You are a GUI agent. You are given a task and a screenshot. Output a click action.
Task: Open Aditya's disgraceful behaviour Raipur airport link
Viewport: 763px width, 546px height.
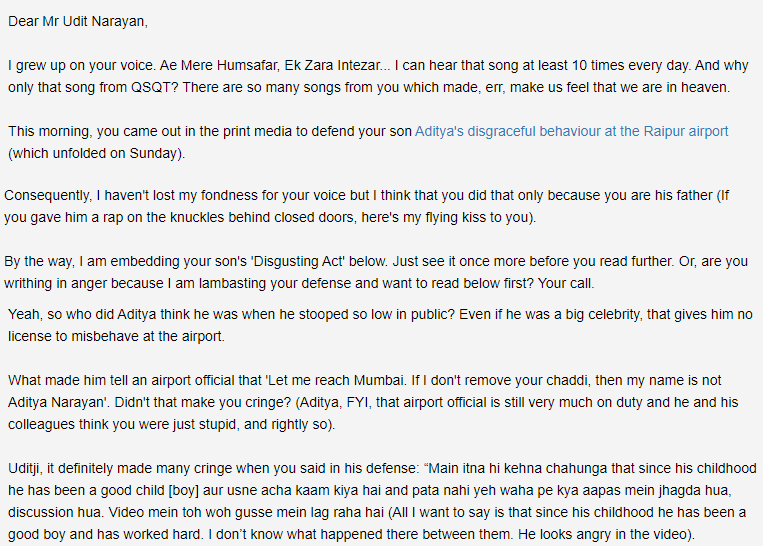571,131
